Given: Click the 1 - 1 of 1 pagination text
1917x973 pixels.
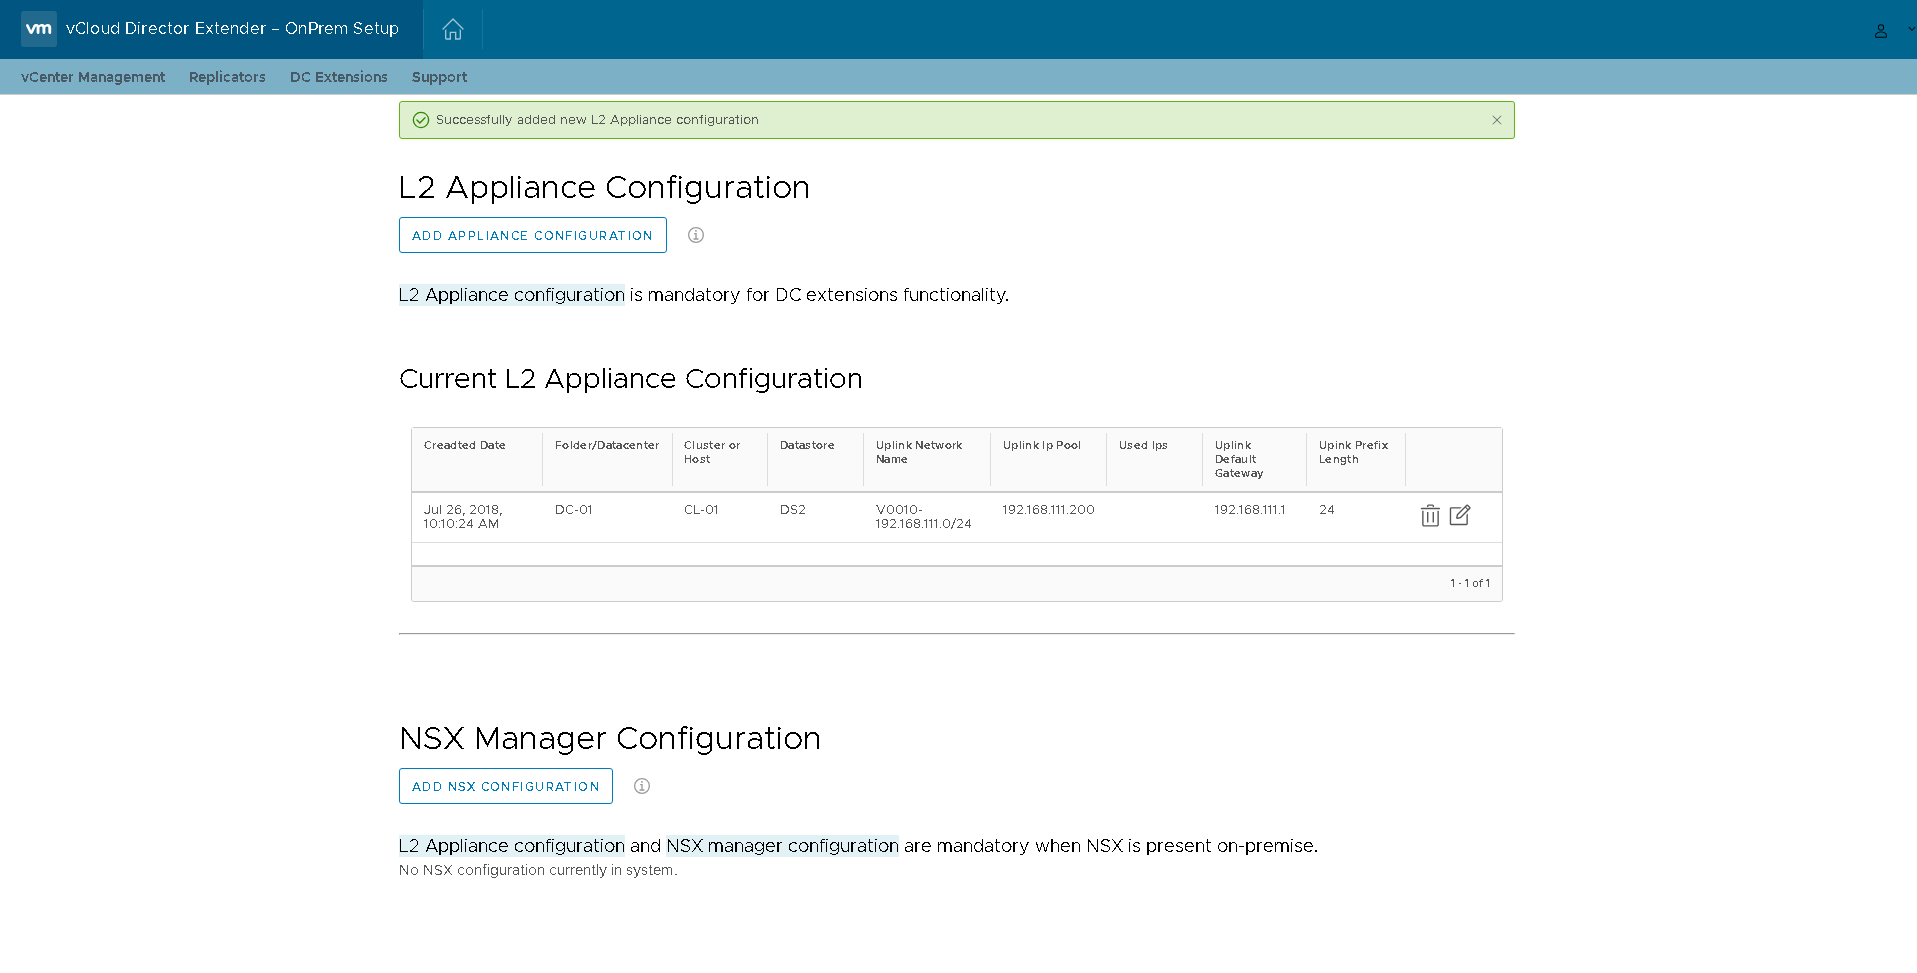Looking at the screenshot, I should point(1470,583).
